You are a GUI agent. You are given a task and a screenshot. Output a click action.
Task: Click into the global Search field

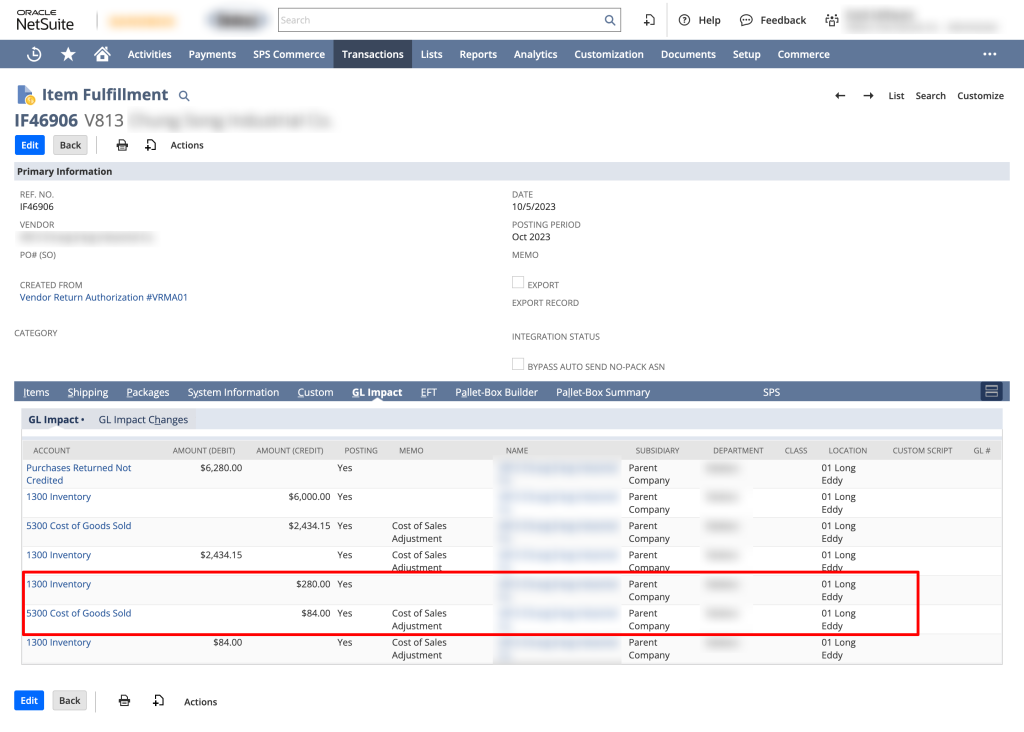click(440, 20)
